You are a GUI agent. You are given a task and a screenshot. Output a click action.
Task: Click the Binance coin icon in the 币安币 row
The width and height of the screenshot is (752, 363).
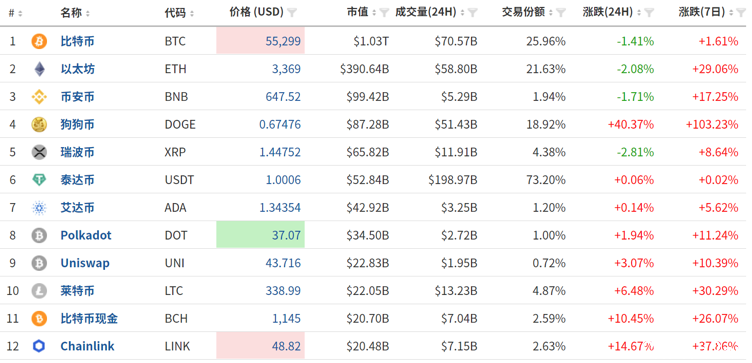coord(39,97)
